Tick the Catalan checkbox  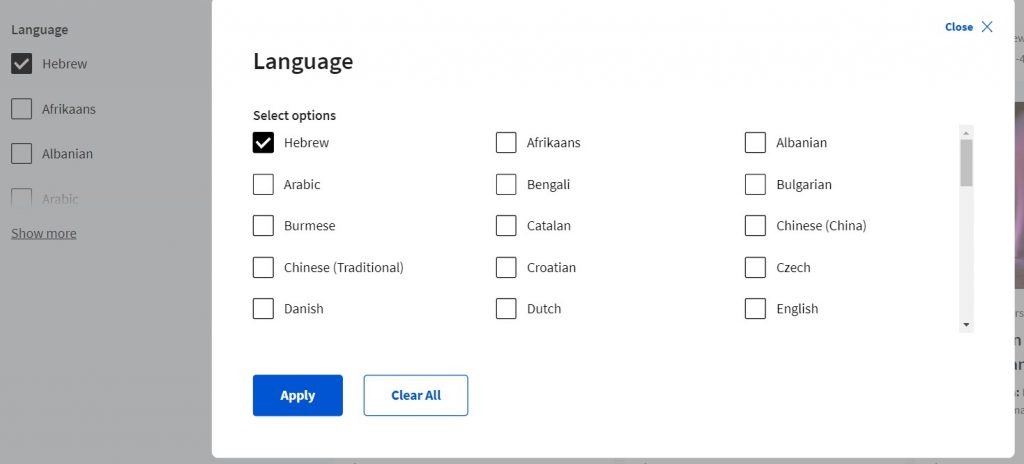(506, 225)
